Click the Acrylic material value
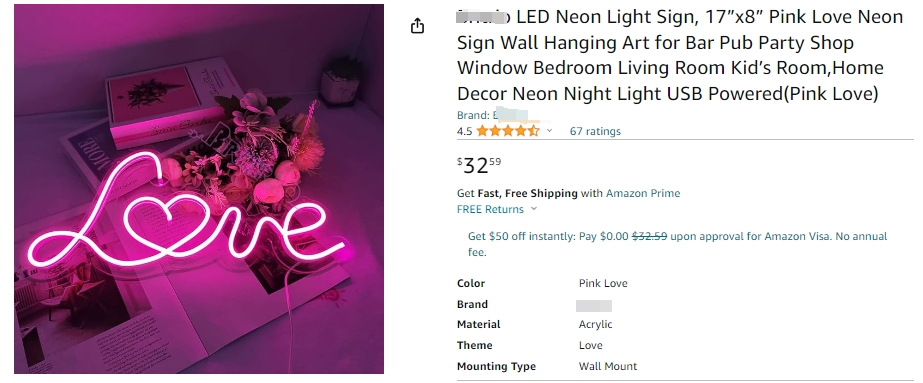This screenshot has width=923, height=383. click(595, 324)
